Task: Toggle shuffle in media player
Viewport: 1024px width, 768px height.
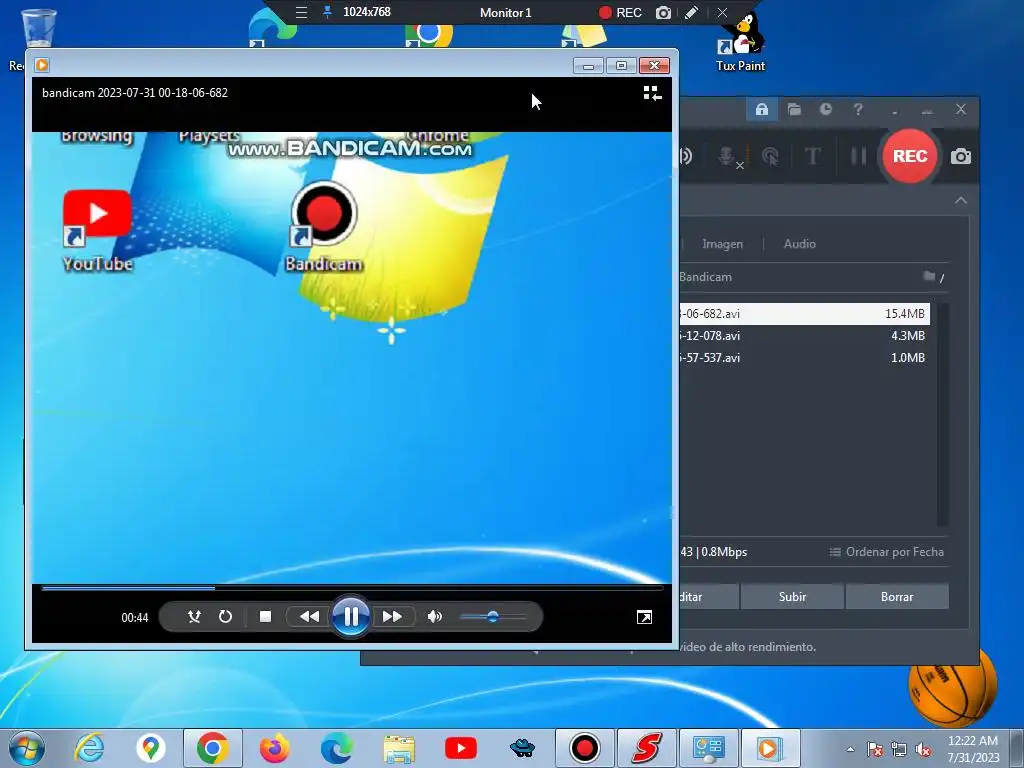Action: click(194, 616)
